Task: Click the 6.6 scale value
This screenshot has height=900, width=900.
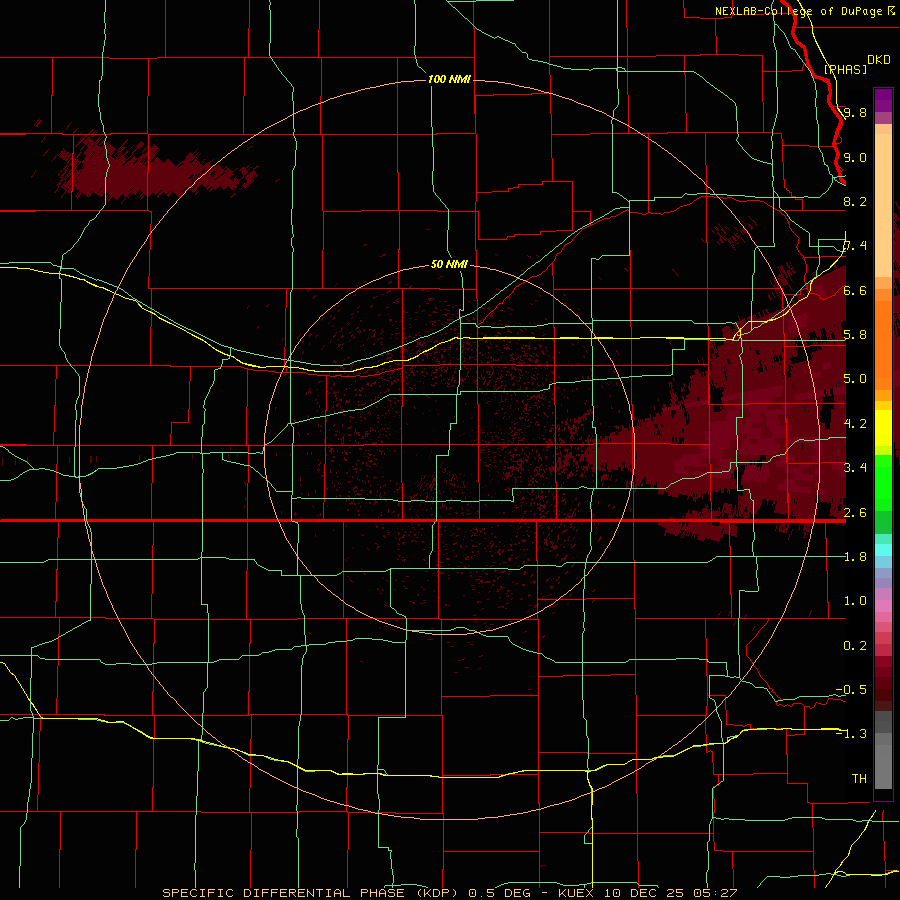Action: pos(855,290)
